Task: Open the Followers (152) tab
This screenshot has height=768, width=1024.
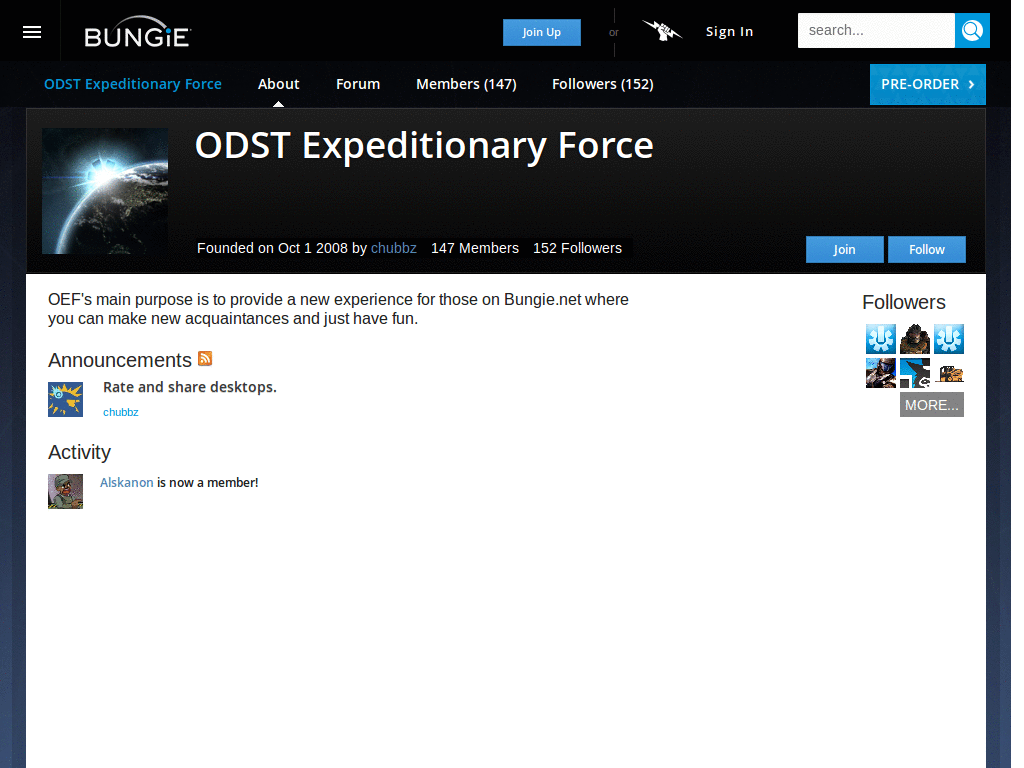Action: click(x=603, y=84)
